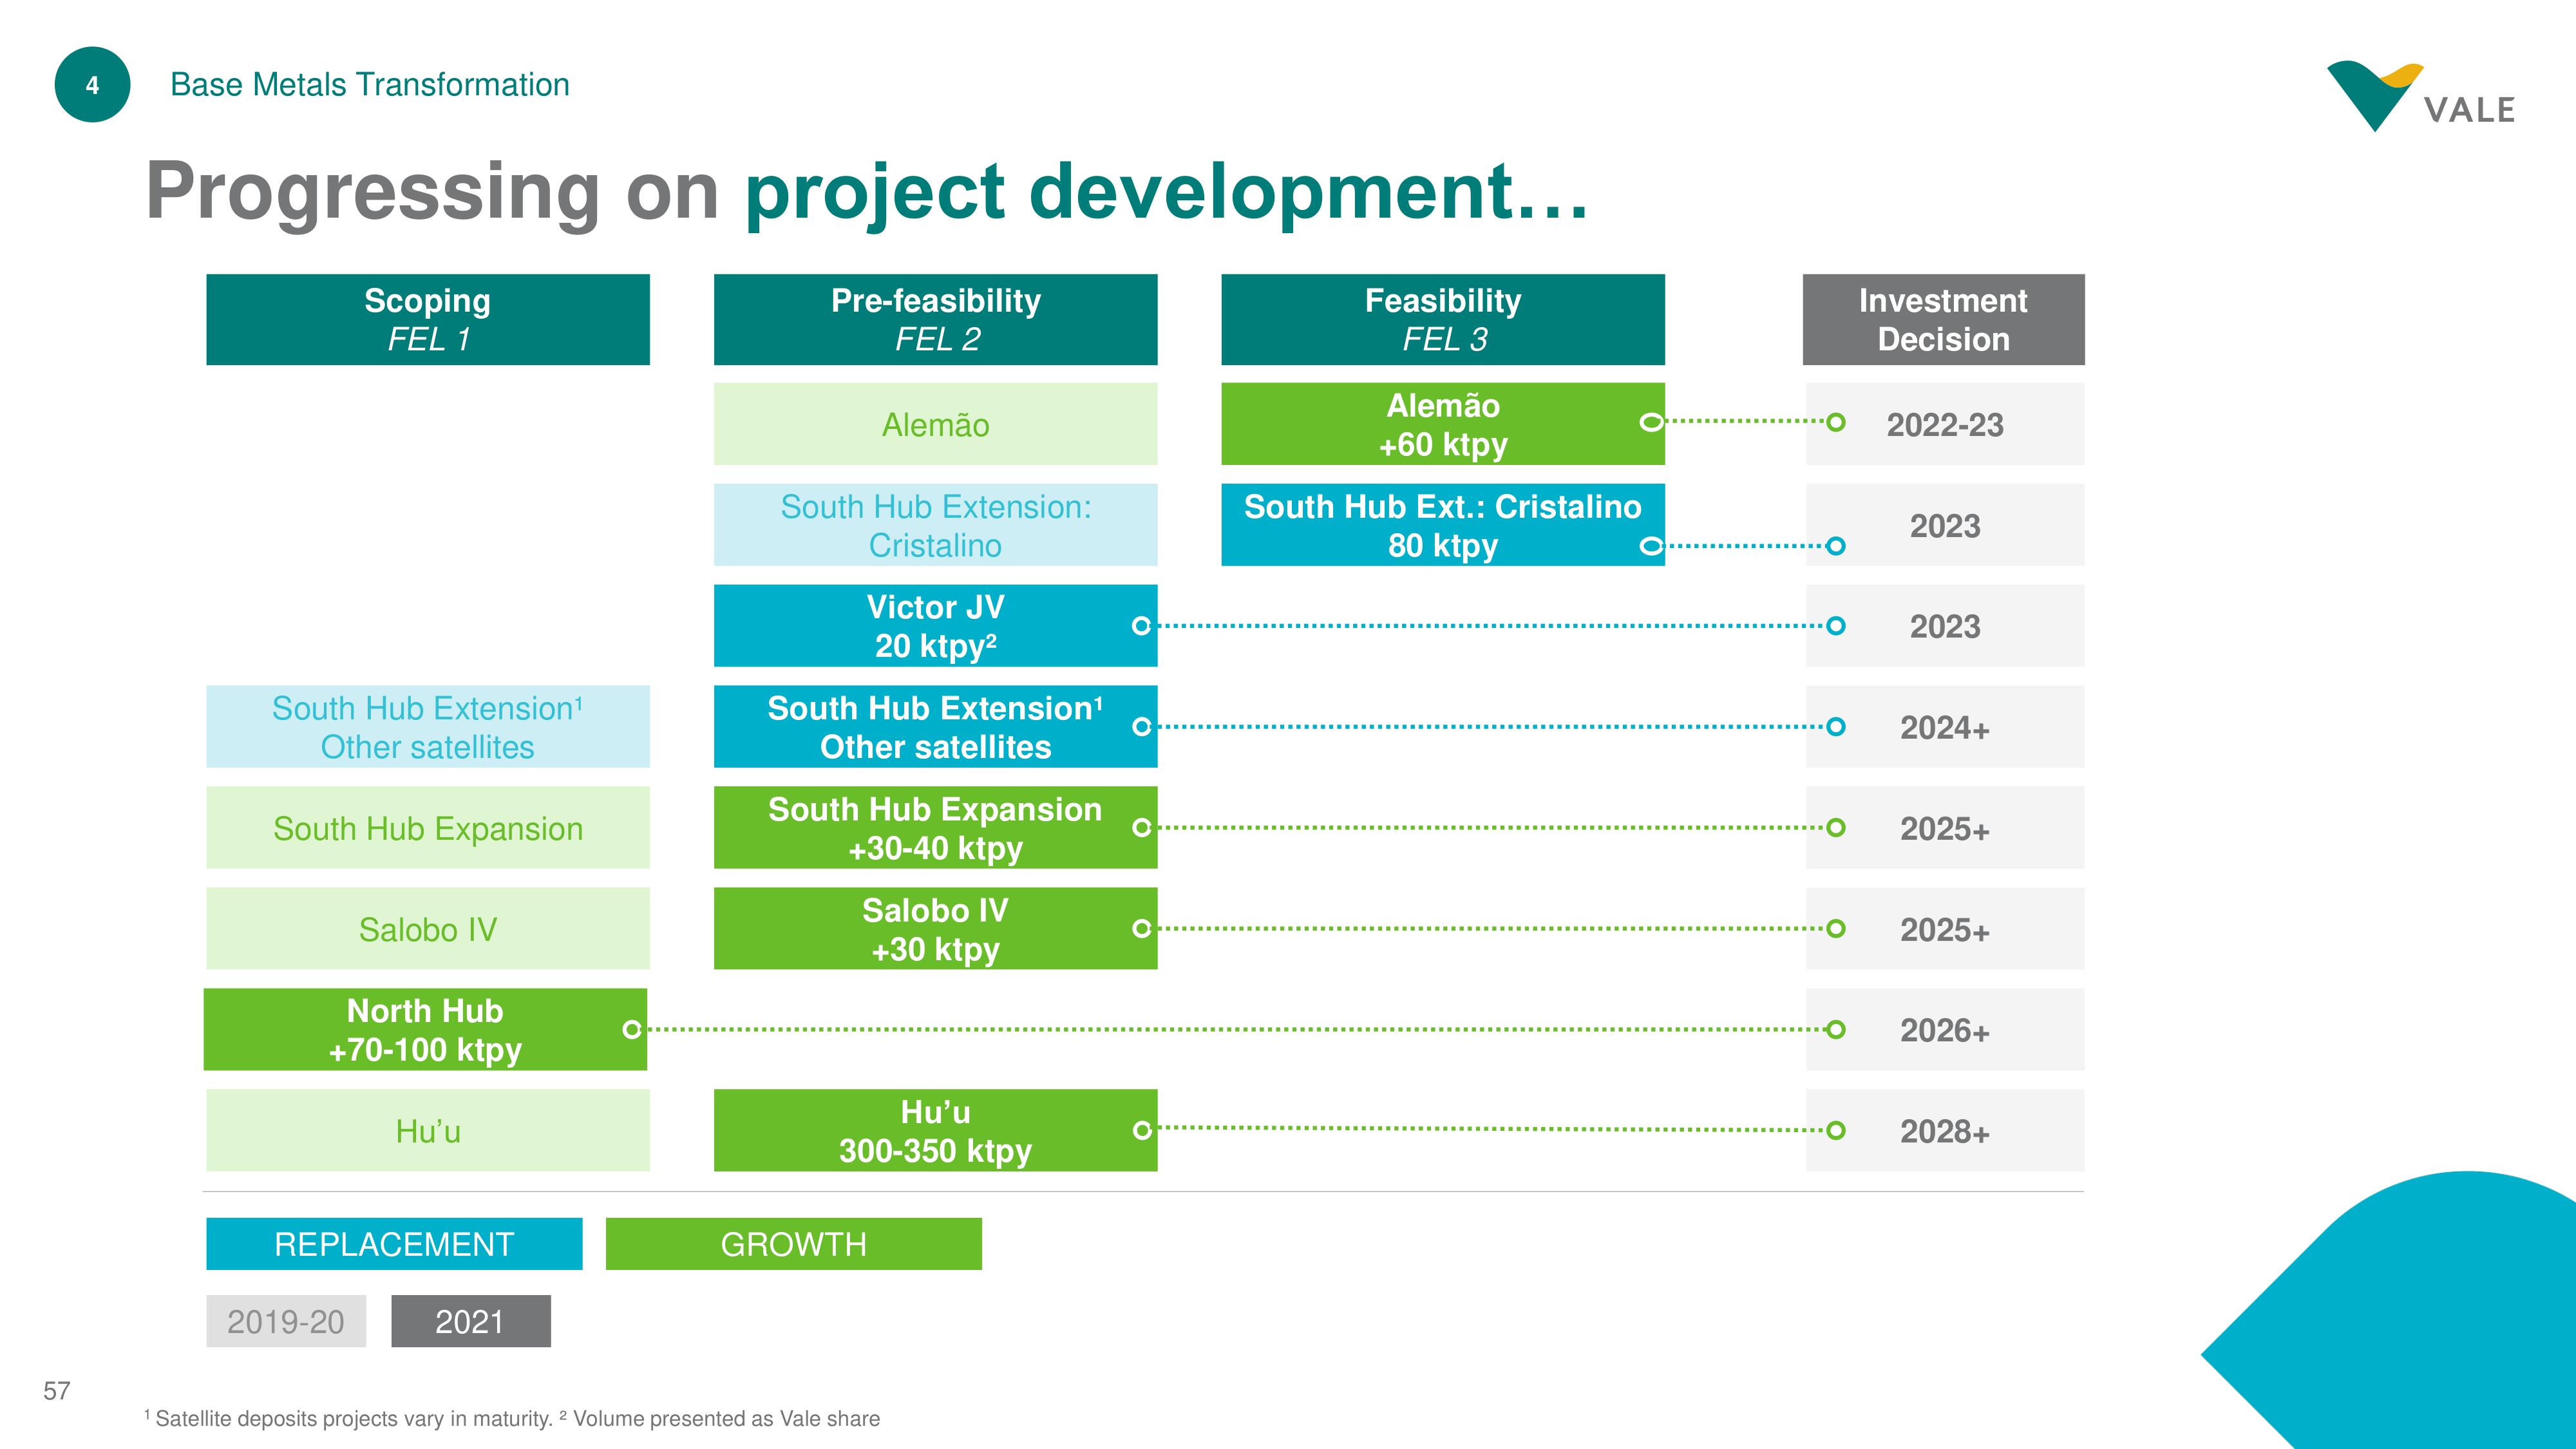Click the start marker on North Hub box
2576x1449 pixels.
click(x=632, y=1029)
